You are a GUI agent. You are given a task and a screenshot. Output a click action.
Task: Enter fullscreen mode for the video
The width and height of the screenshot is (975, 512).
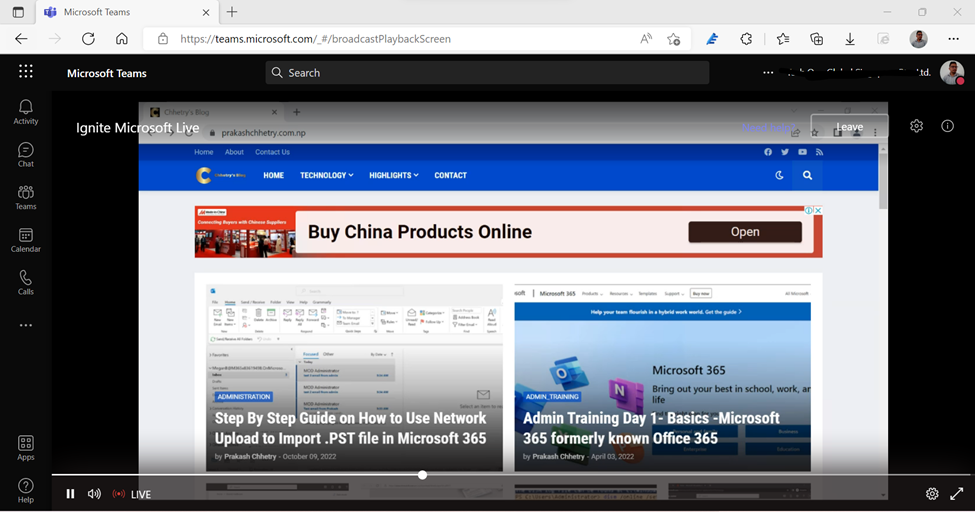coord(956,494)
